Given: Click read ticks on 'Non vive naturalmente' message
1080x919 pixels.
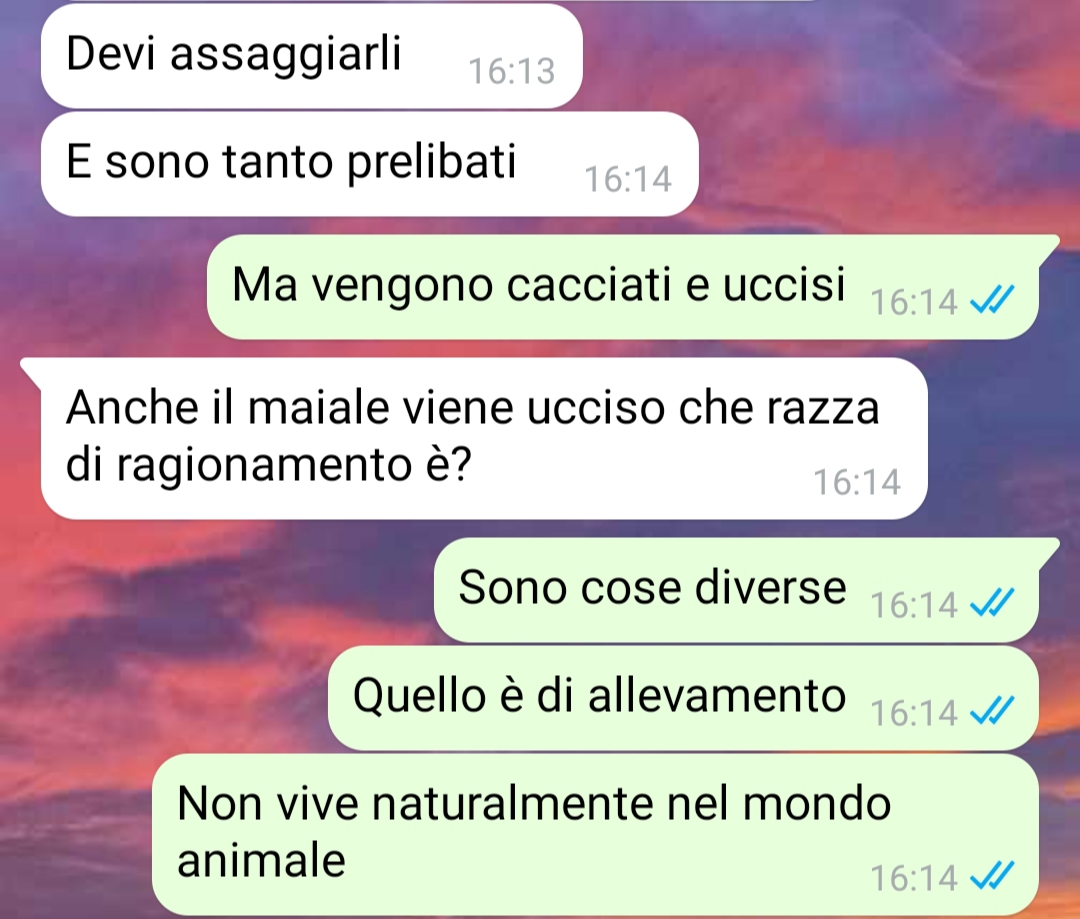Looking at the screenshot, I should pyautogui.click(x=992, y=876).
